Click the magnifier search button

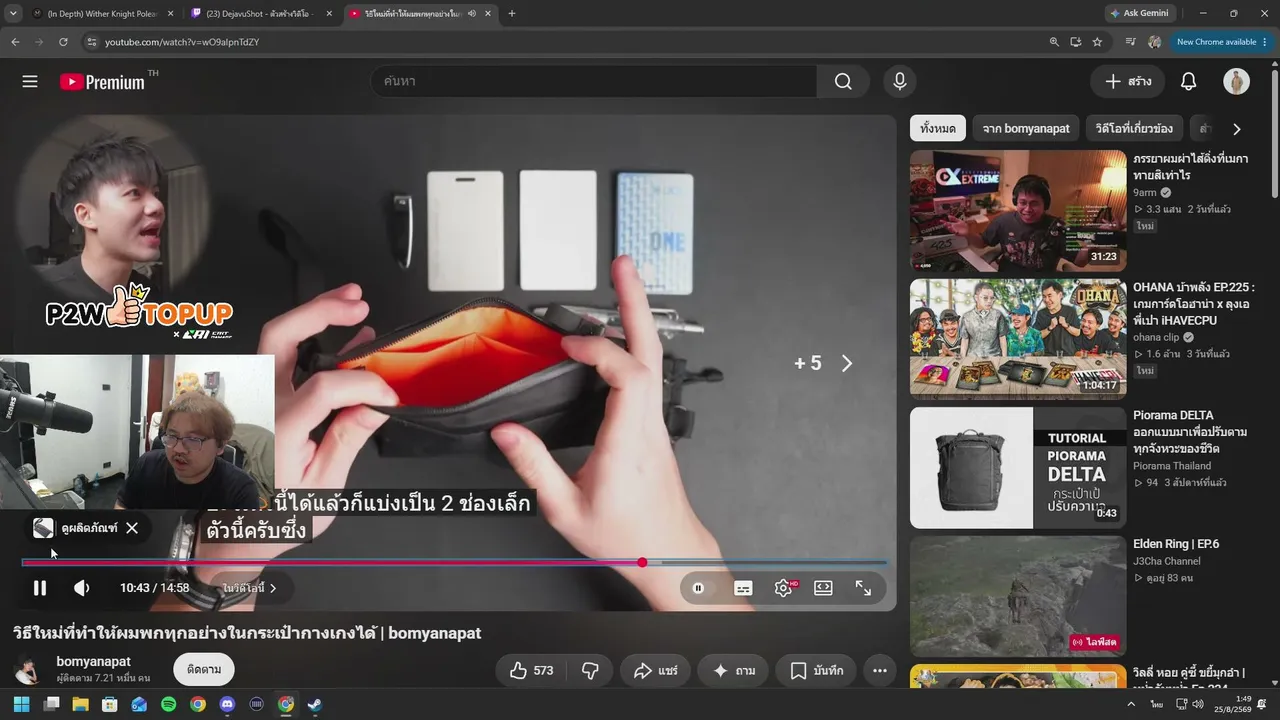point(843,82)
